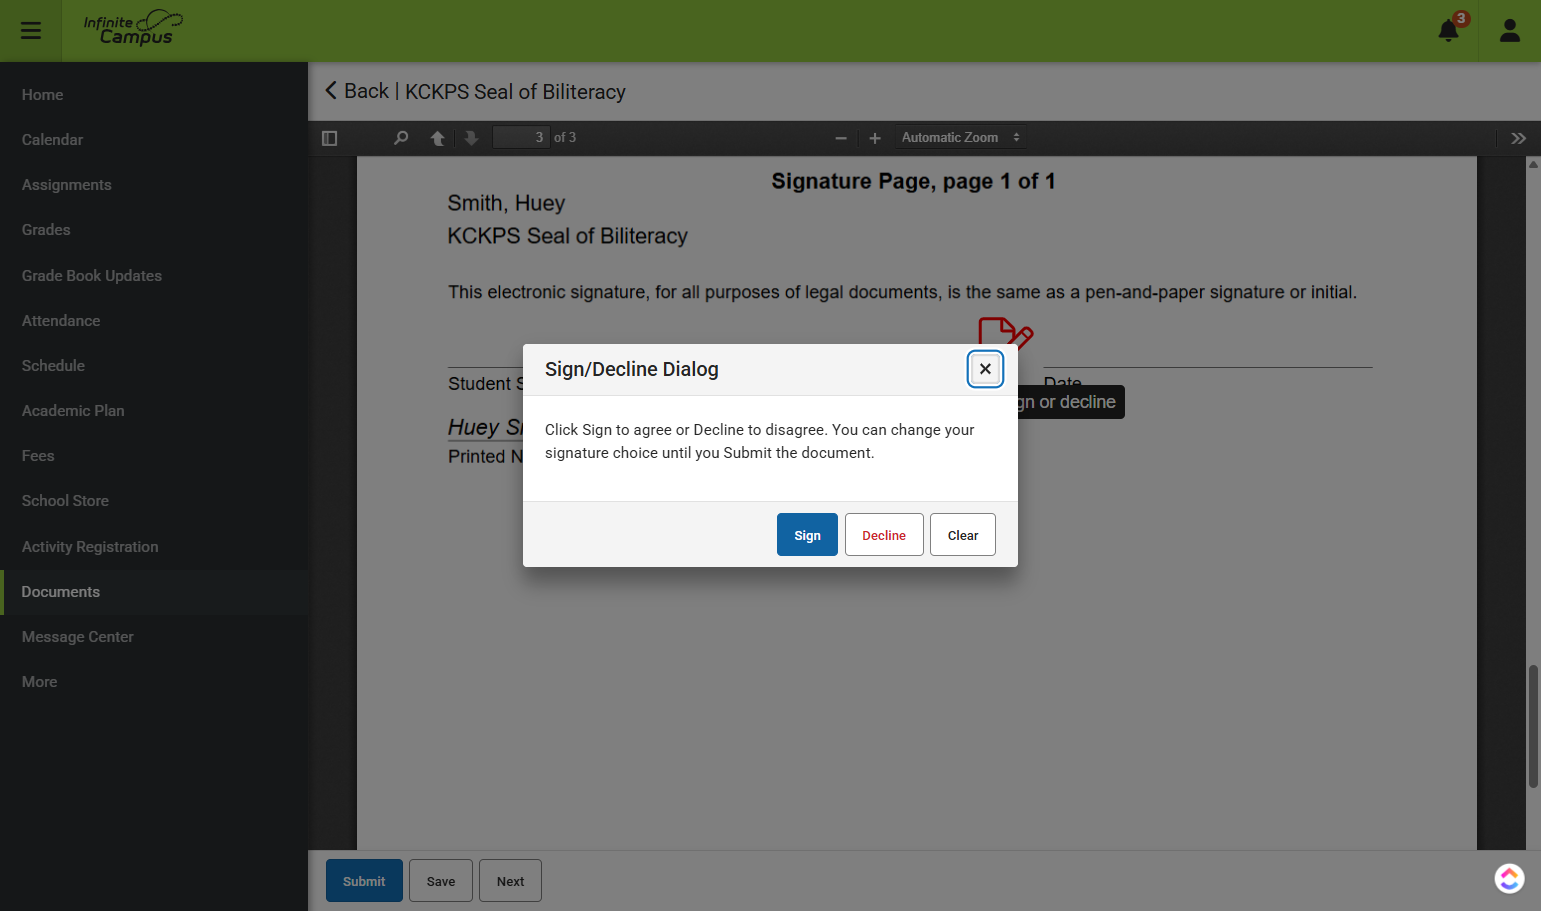Clear the signature choice

pyautogui.click(x=963, y=535)
